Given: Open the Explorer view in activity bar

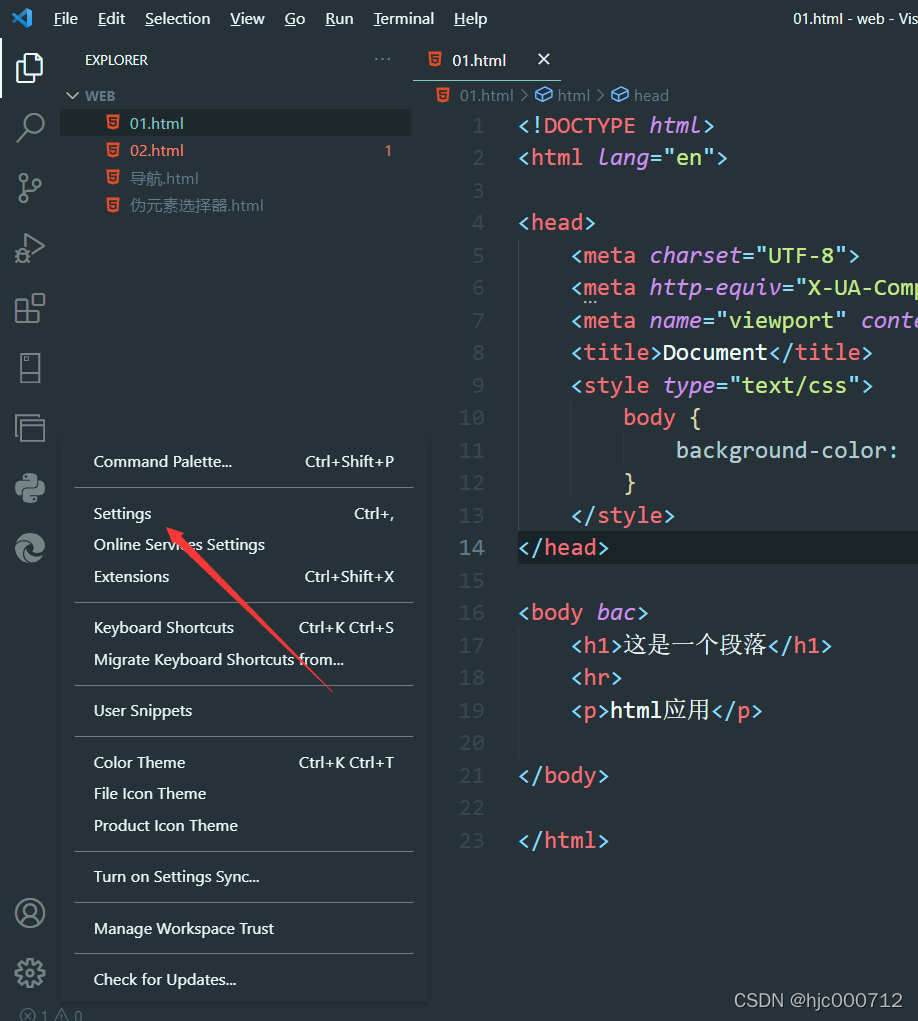Looking at the screenshot, I should 29,68.
